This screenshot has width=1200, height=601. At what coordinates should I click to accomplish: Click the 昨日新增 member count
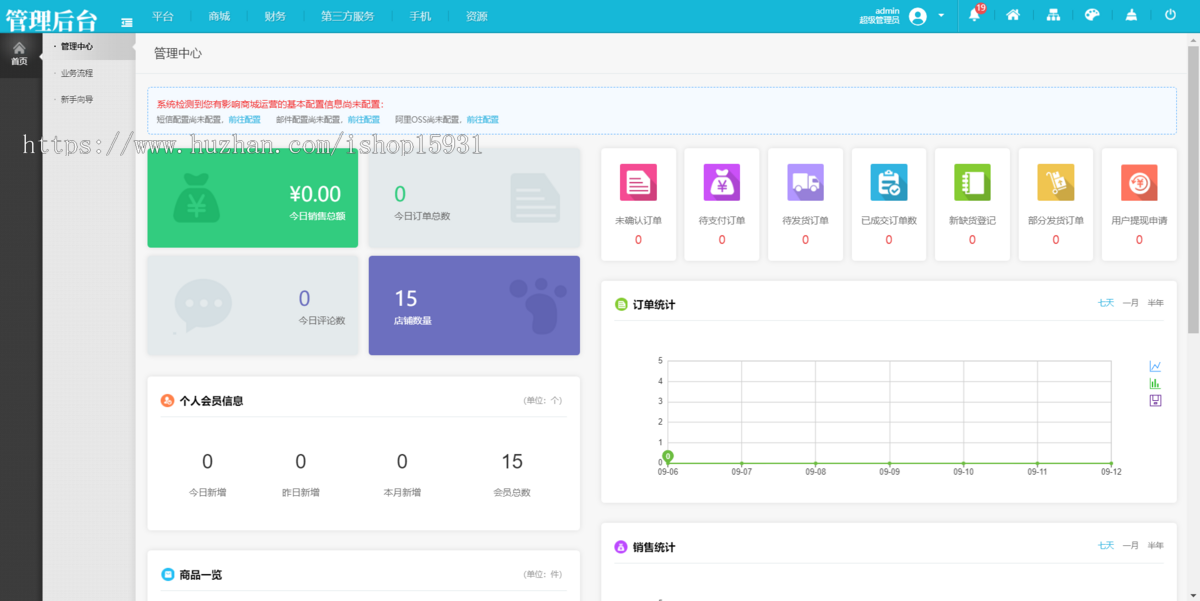point(300,461)
